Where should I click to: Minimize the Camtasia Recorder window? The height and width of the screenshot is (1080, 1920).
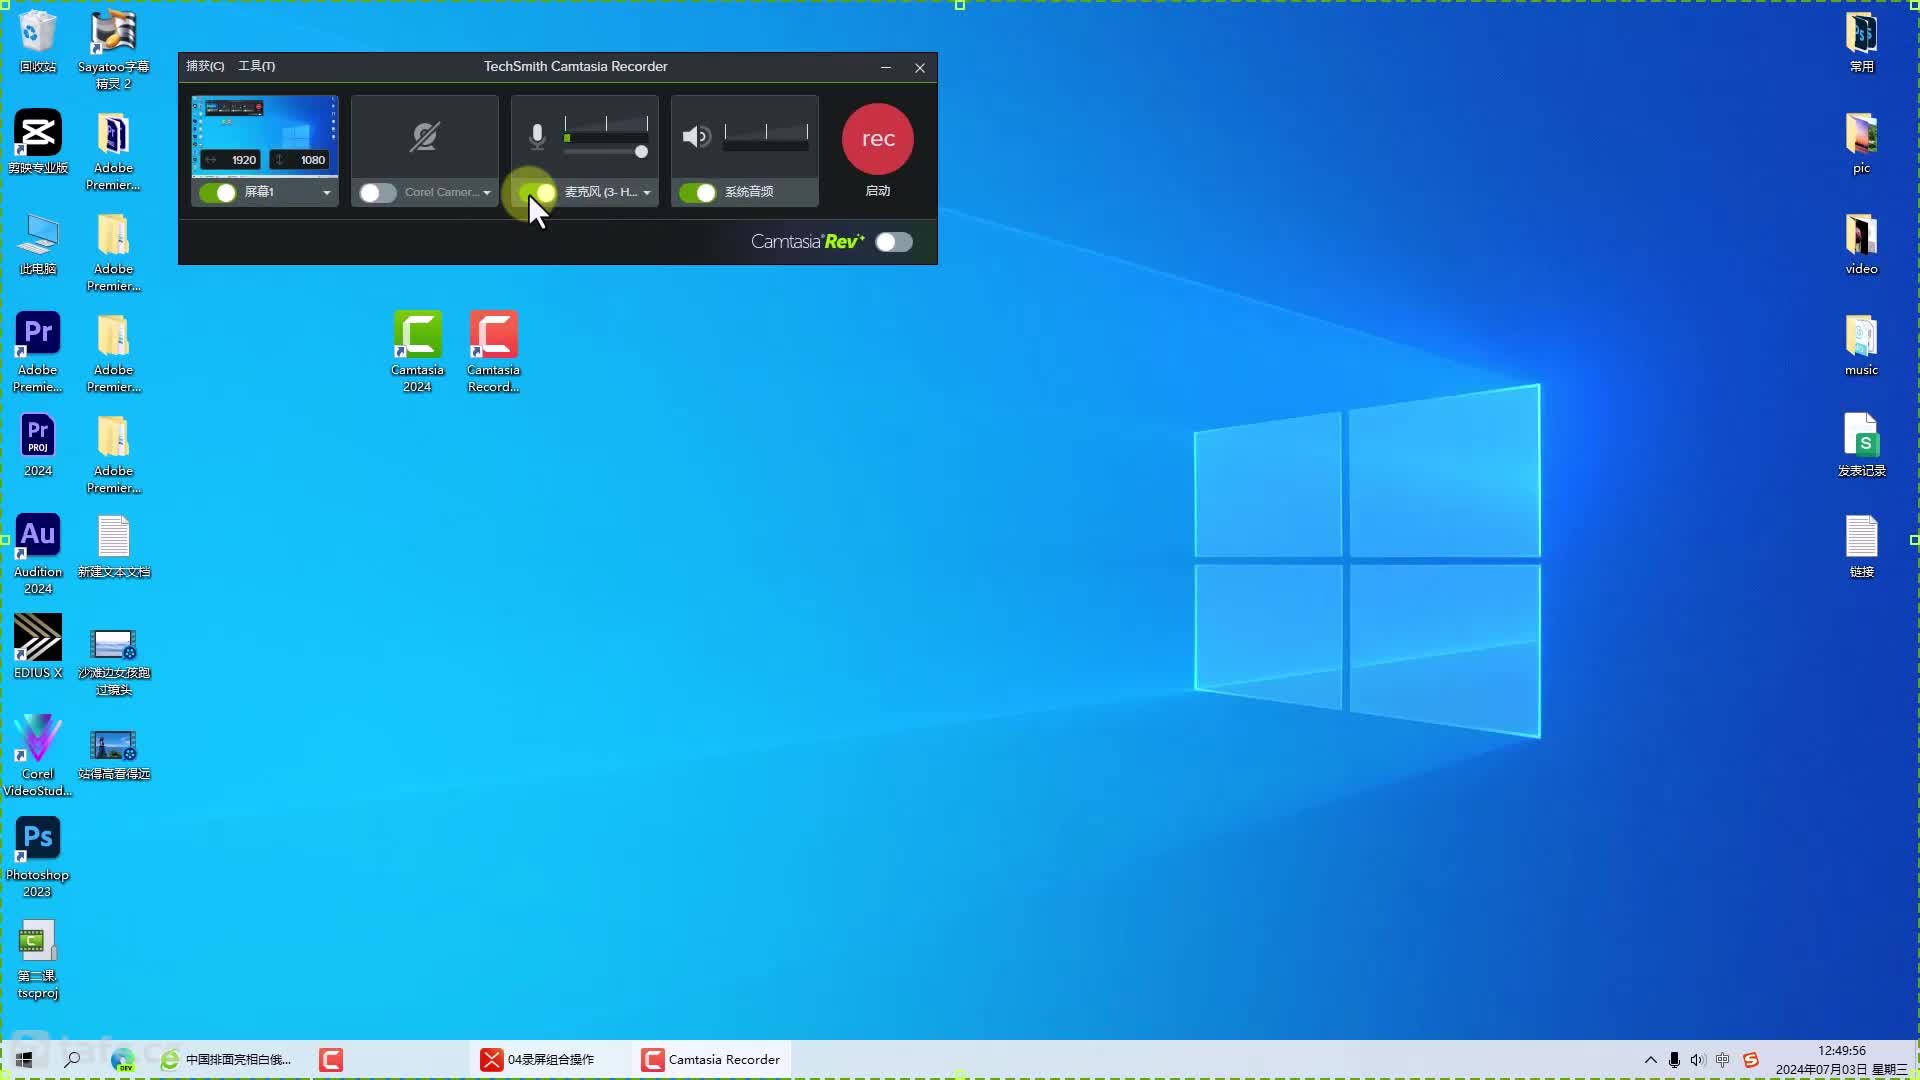point(885,67)
